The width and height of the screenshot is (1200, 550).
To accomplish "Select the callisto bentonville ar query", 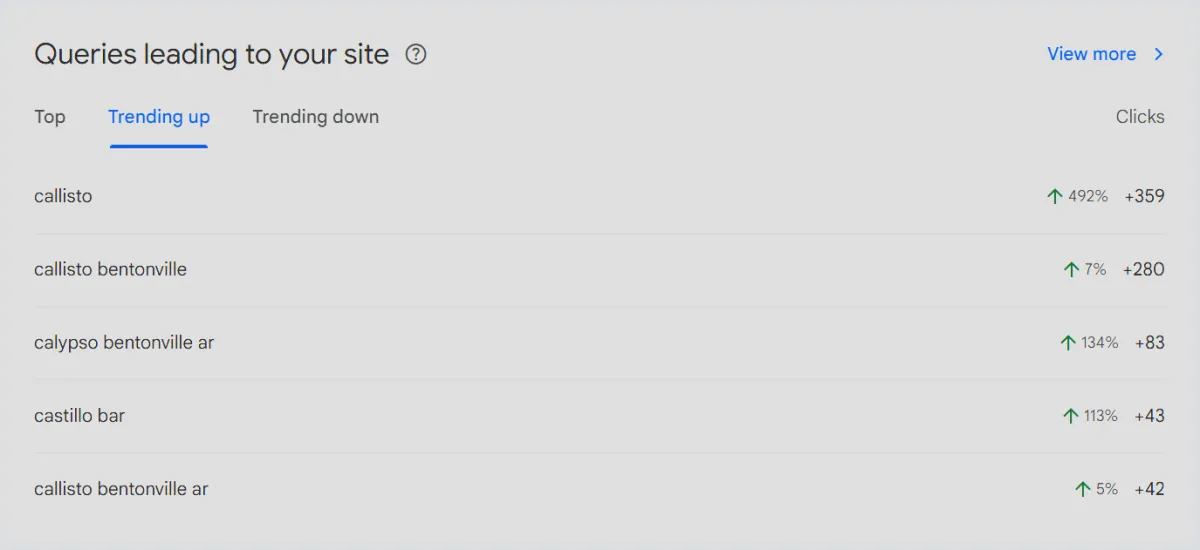I will click(x=121, y=489).
